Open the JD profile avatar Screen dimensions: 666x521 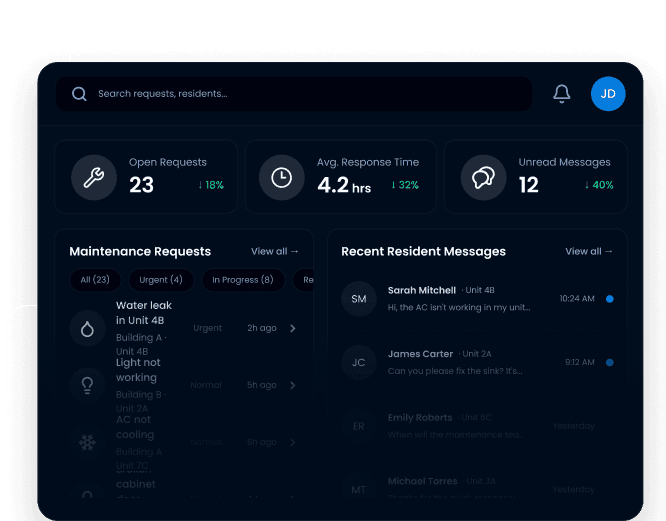pyautogui.click(x=608, y=94)
